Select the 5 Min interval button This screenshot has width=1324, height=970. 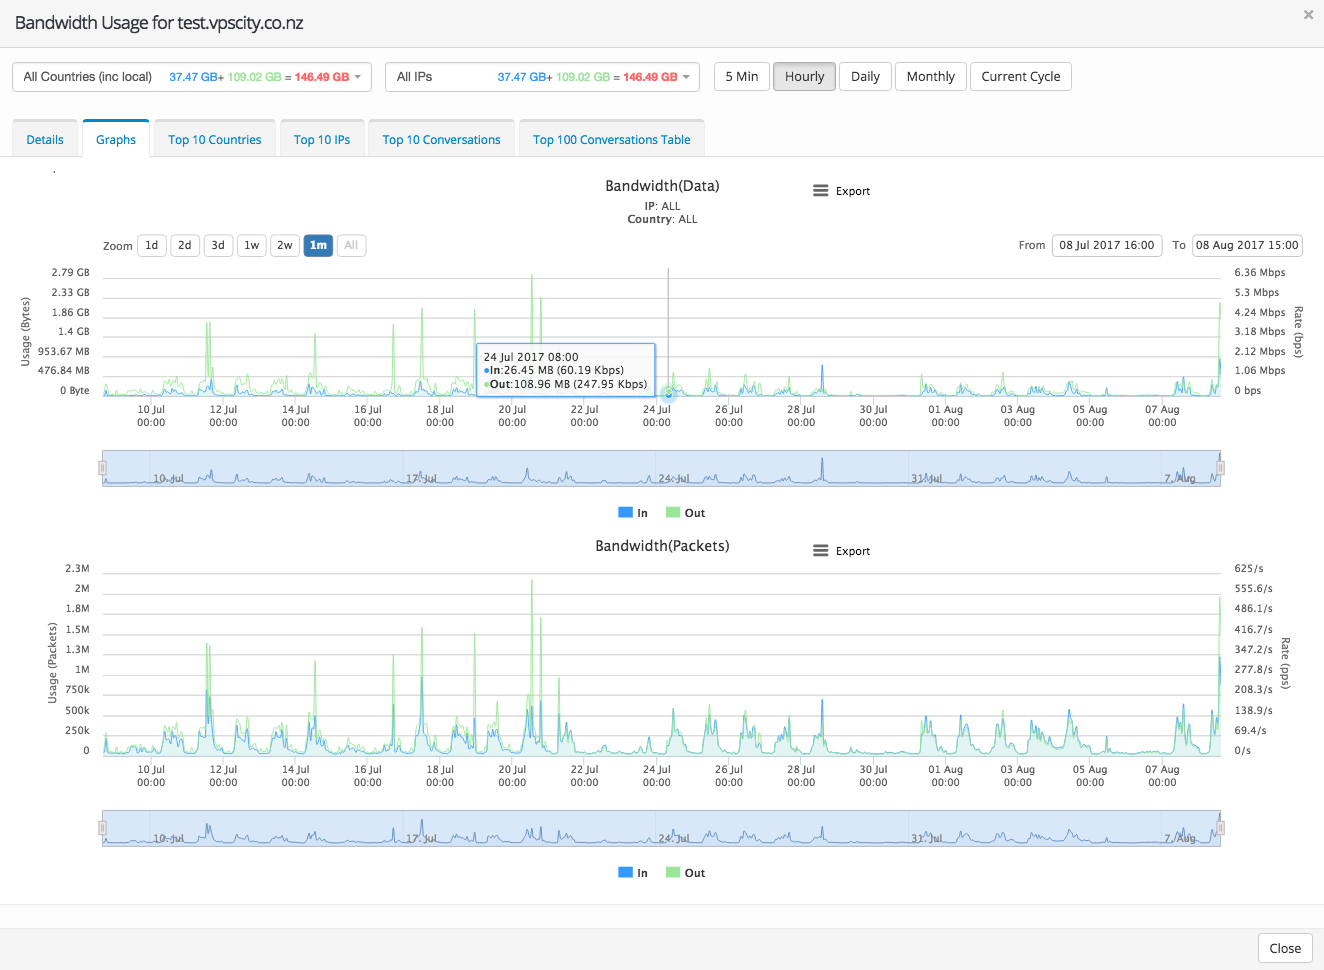tap(741, 77)
